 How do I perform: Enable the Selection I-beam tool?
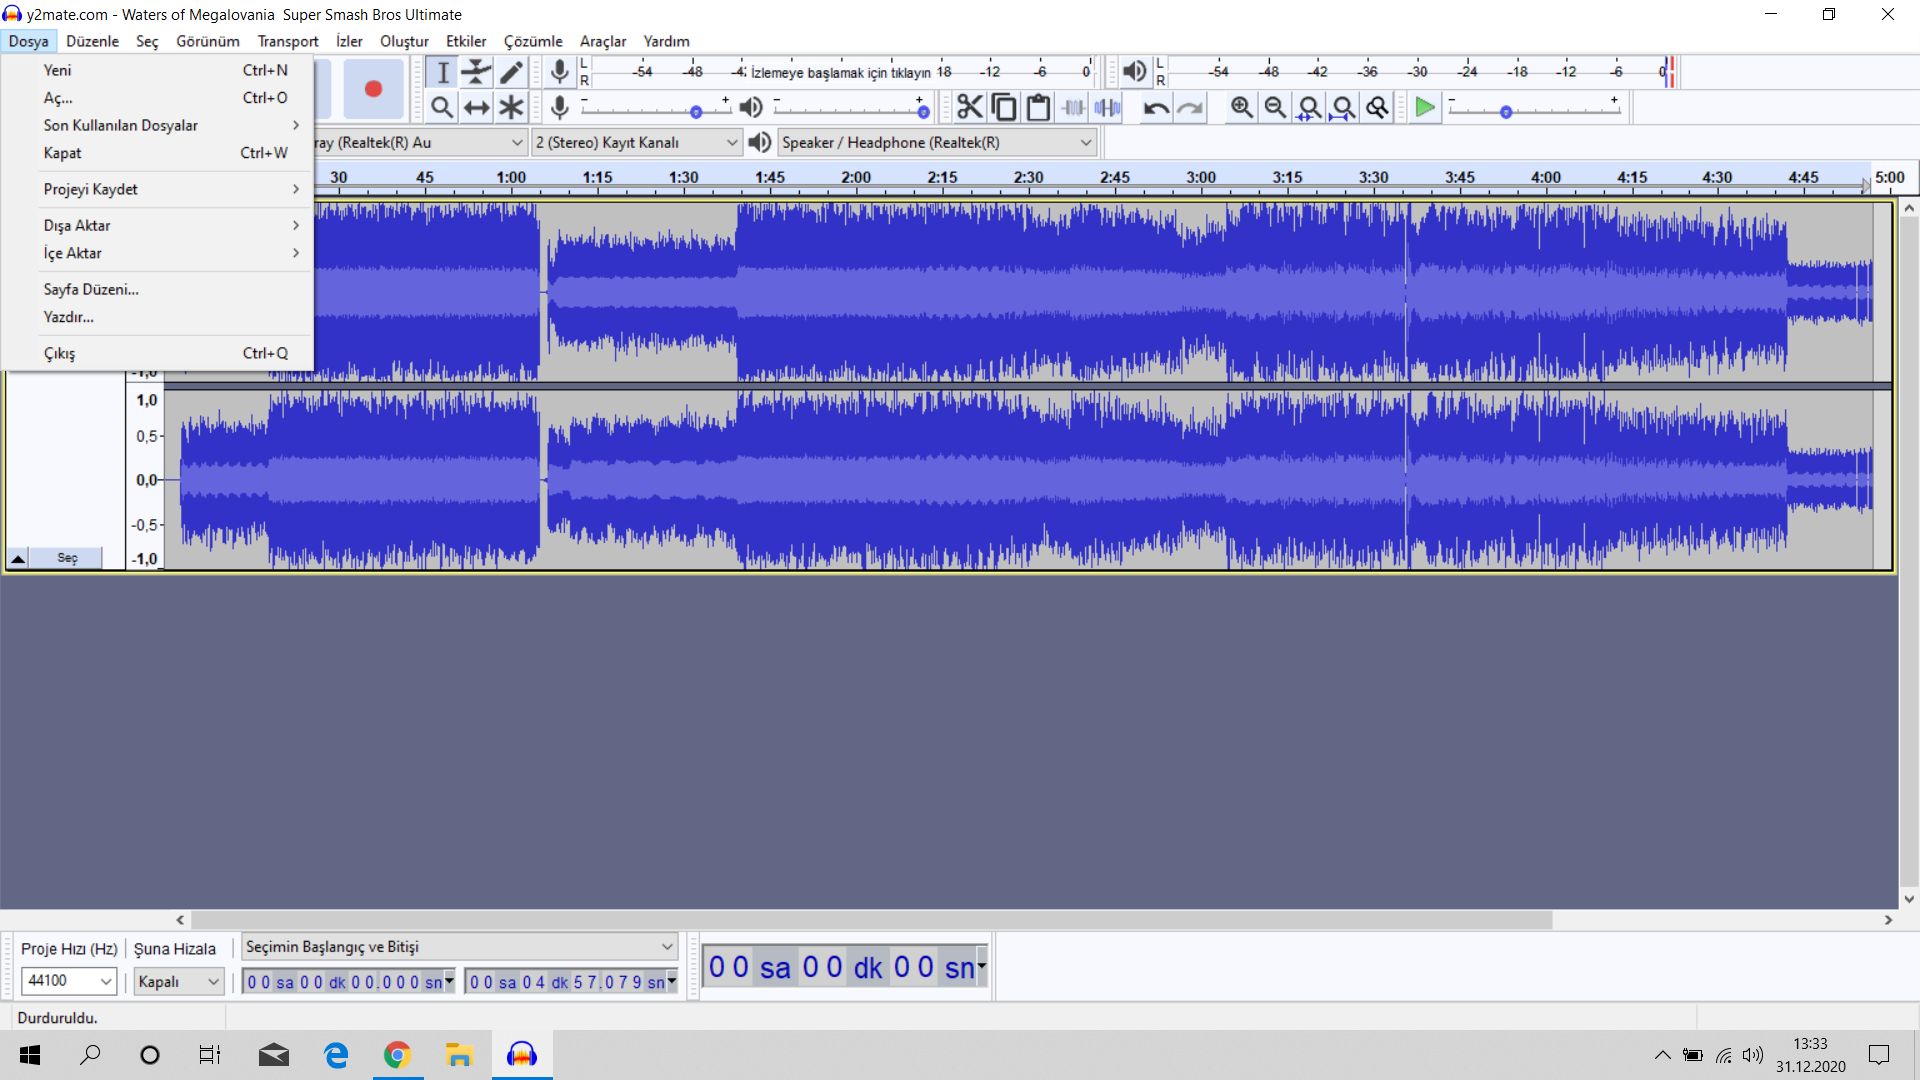pos(442,72)
